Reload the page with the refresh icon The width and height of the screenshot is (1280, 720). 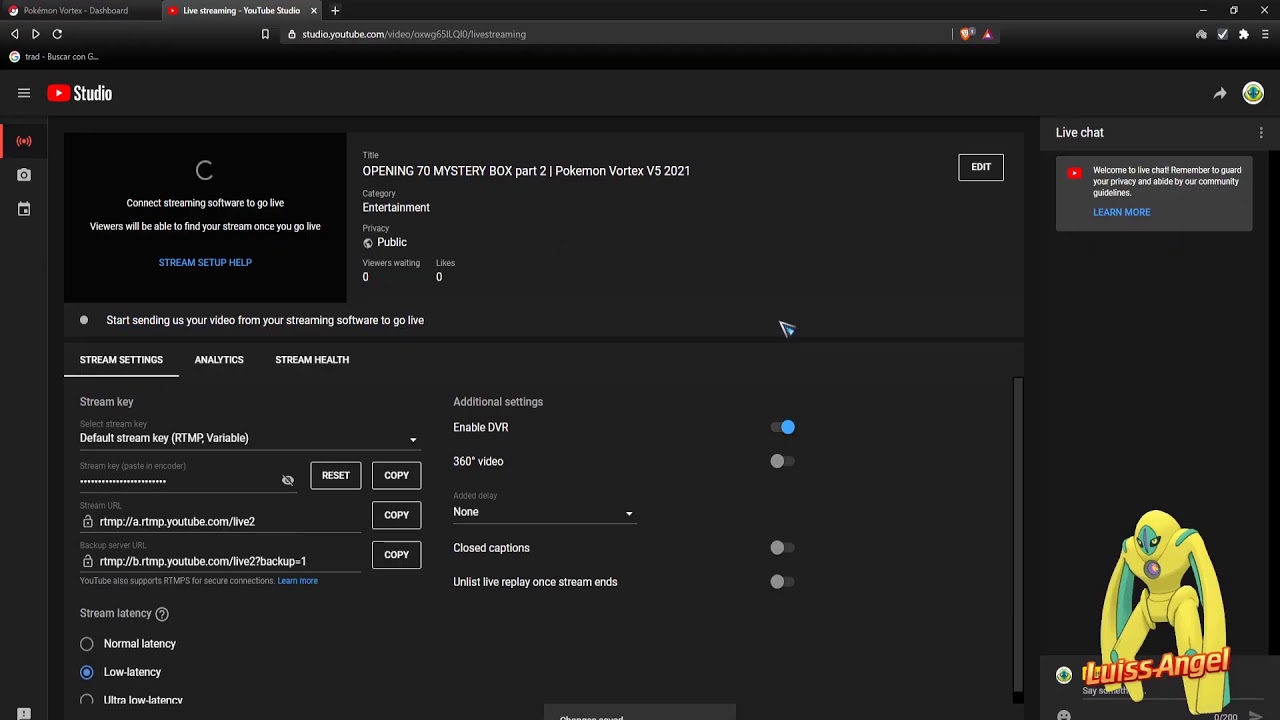[x=57, y=34]
